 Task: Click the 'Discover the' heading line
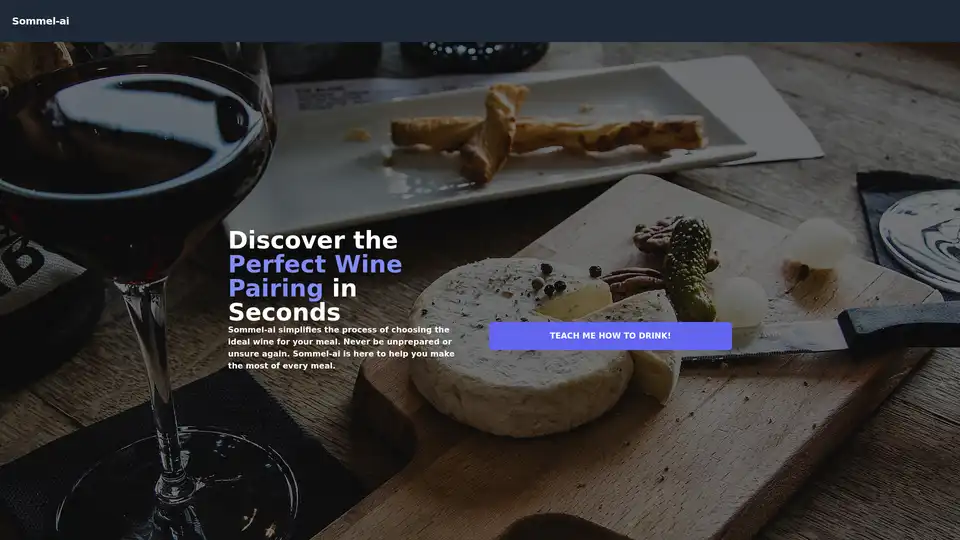pyautogui.click(x=313, y=240)
